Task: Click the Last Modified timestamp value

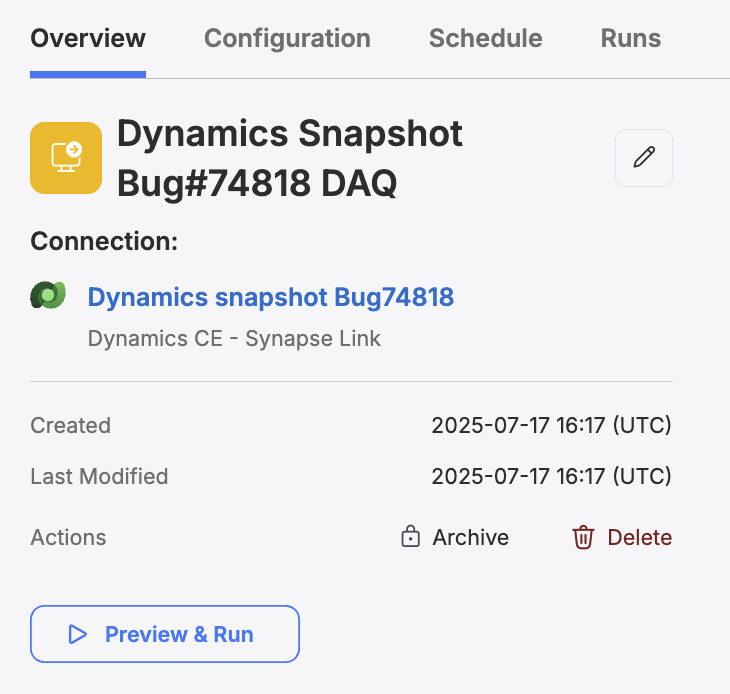Action: tap(552, 476)
